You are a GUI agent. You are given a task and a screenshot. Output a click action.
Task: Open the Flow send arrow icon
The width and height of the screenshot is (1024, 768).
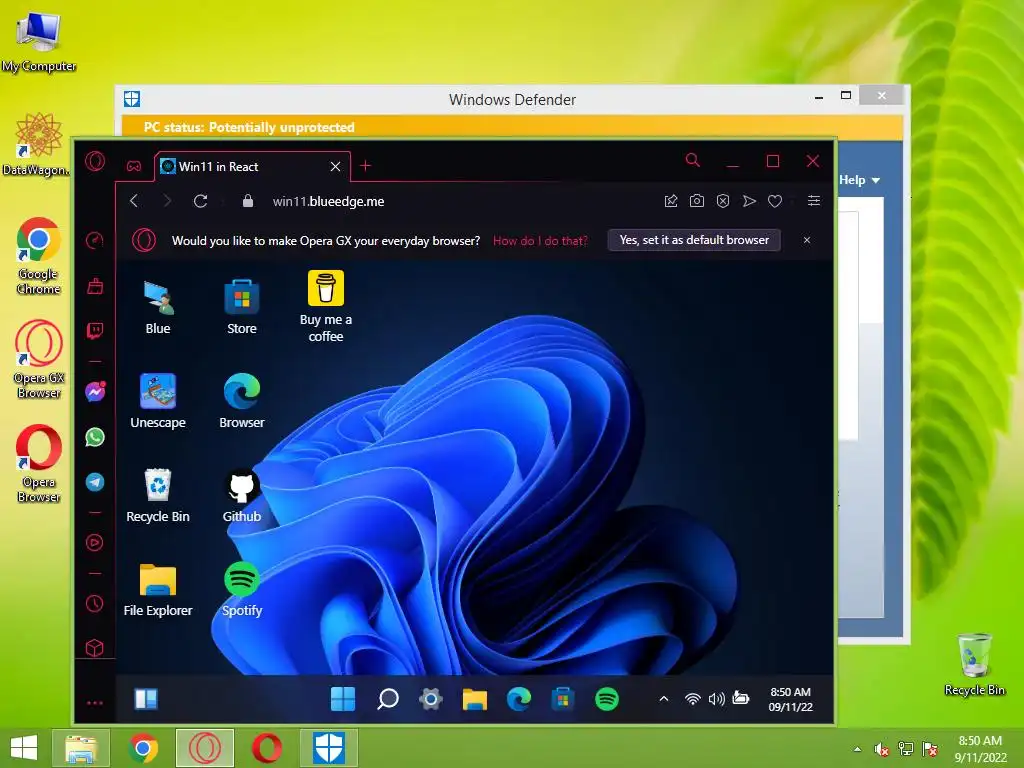coord(749,201)
